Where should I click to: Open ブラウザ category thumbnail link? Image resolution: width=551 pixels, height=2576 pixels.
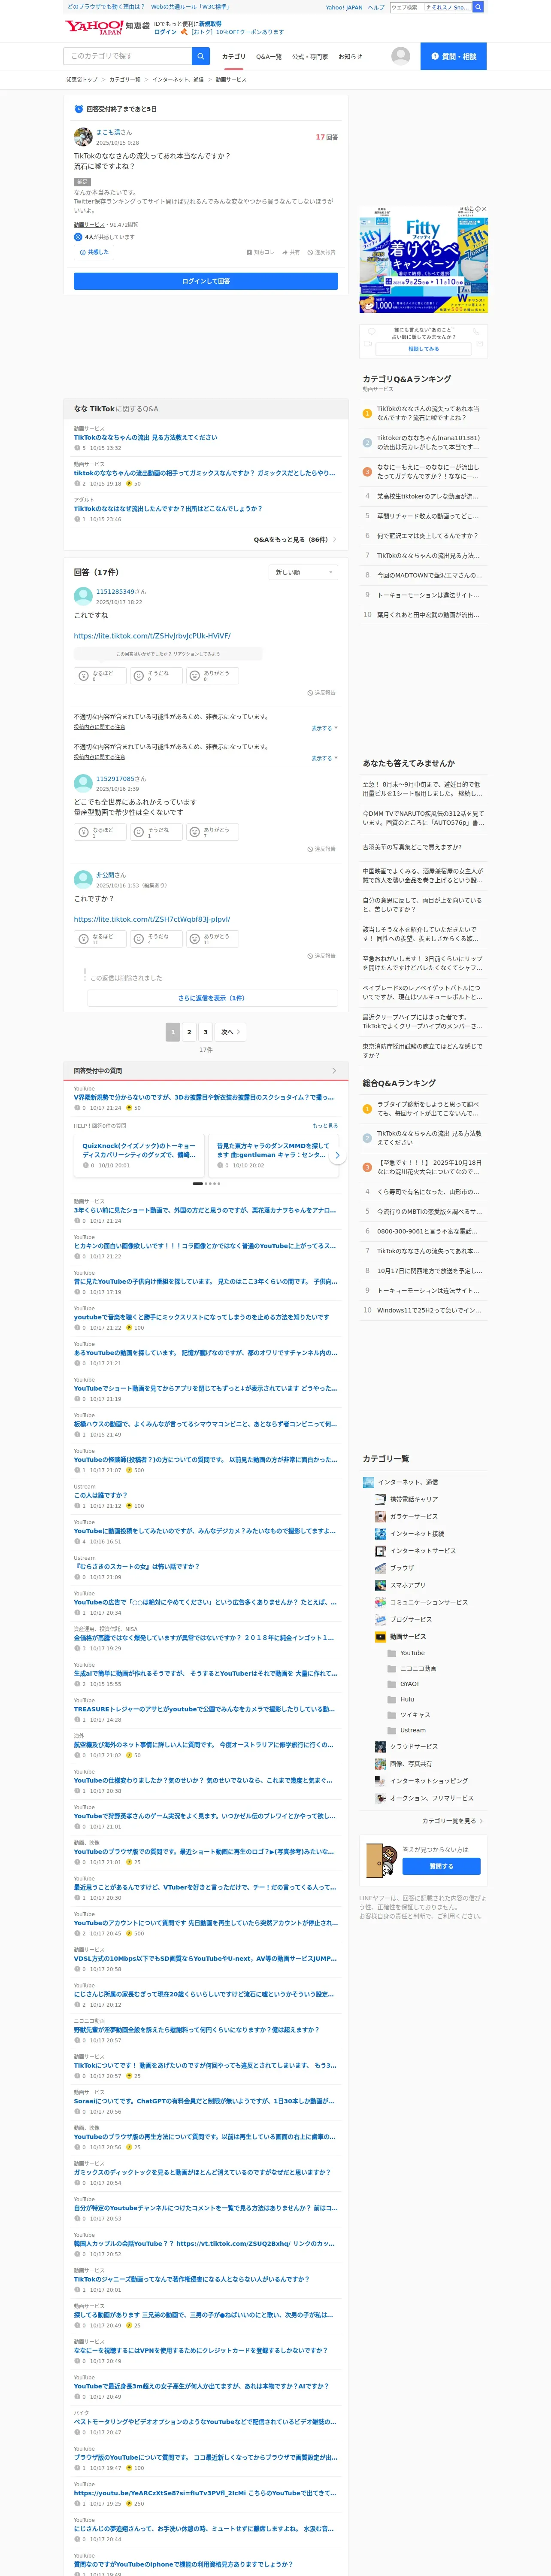[380, 1568]
